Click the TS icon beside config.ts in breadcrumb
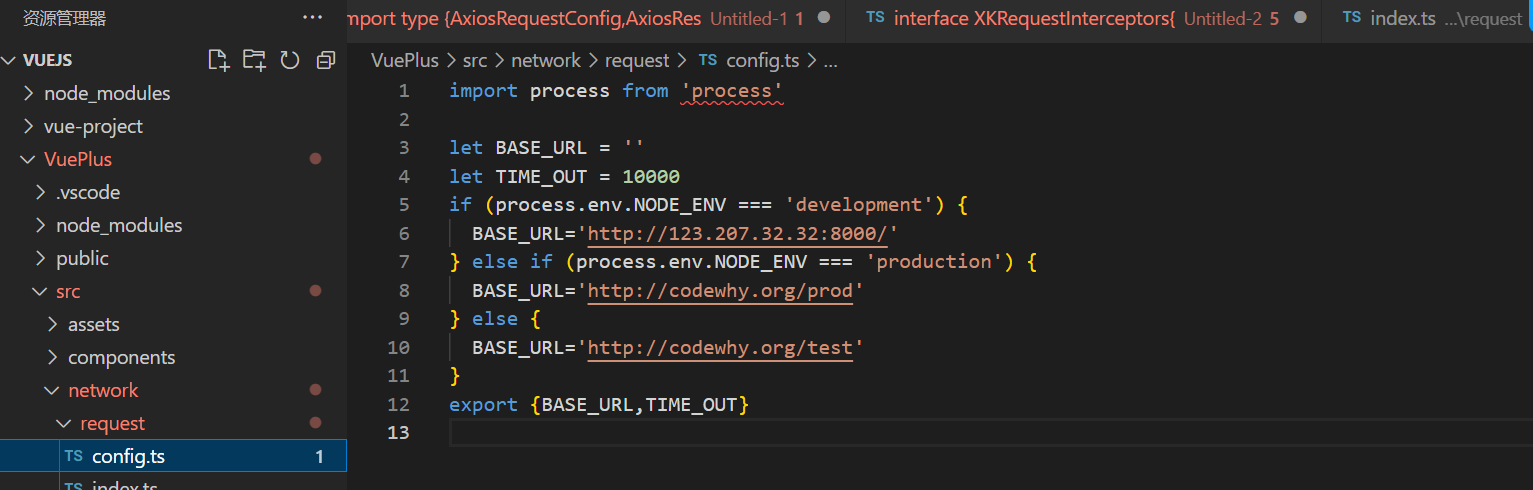Viewport: 1533px width, 490px height. (x=708, y=60)
